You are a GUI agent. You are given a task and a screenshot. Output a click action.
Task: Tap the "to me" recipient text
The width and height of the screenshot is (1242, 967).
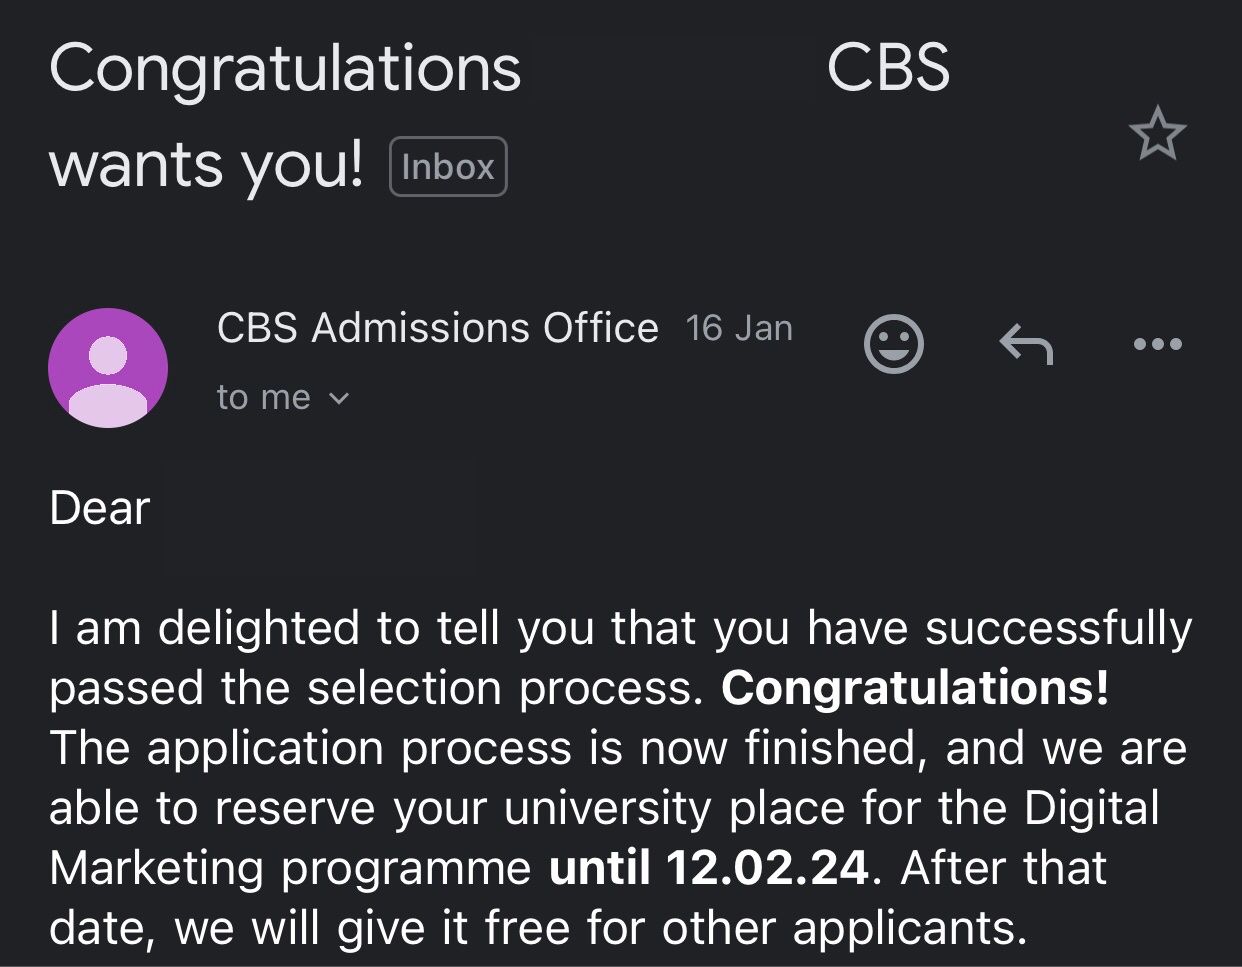point(264,398)
